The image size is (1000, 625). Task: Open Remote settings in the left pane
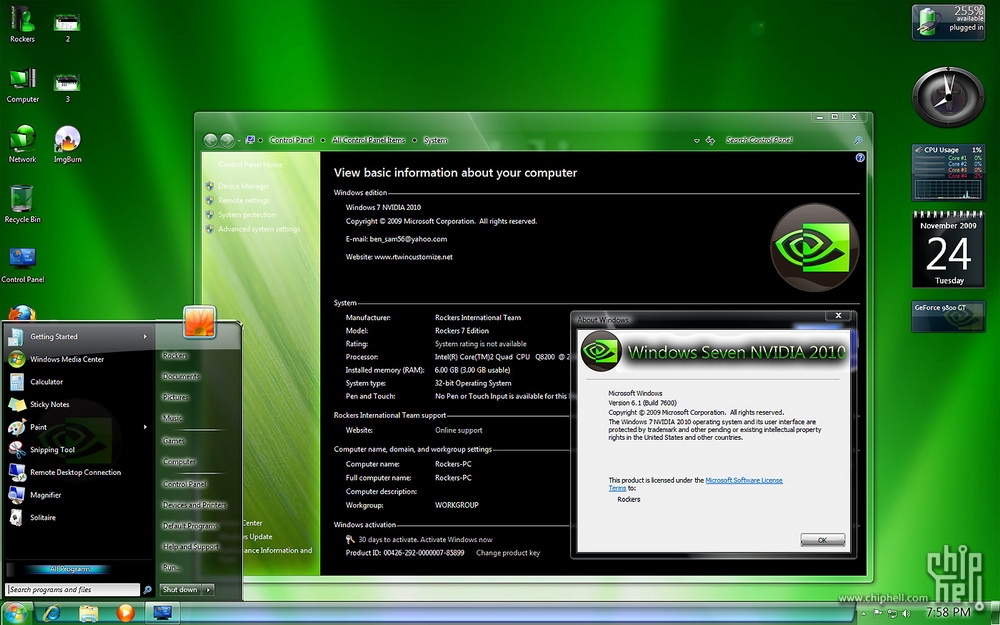(244, 200)
